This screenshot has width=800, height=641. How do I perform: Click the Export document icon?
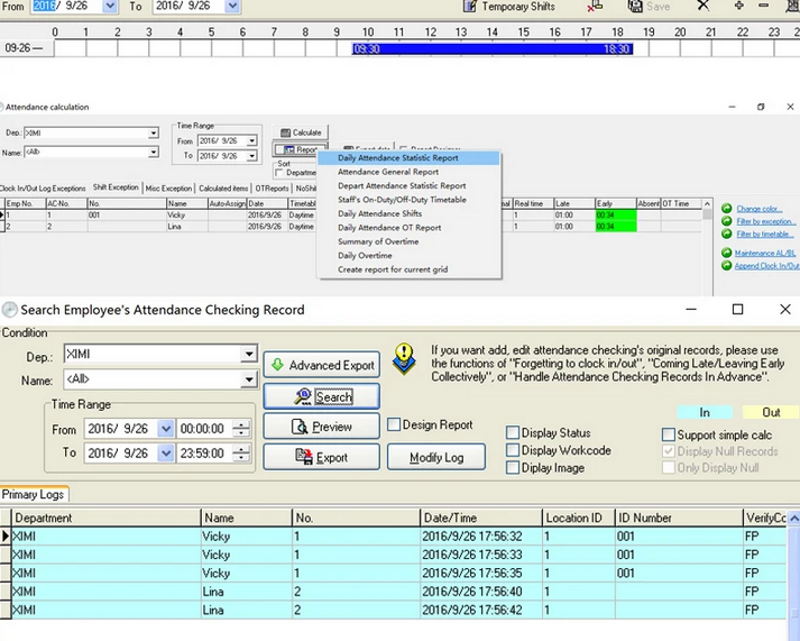pos(304,457)
